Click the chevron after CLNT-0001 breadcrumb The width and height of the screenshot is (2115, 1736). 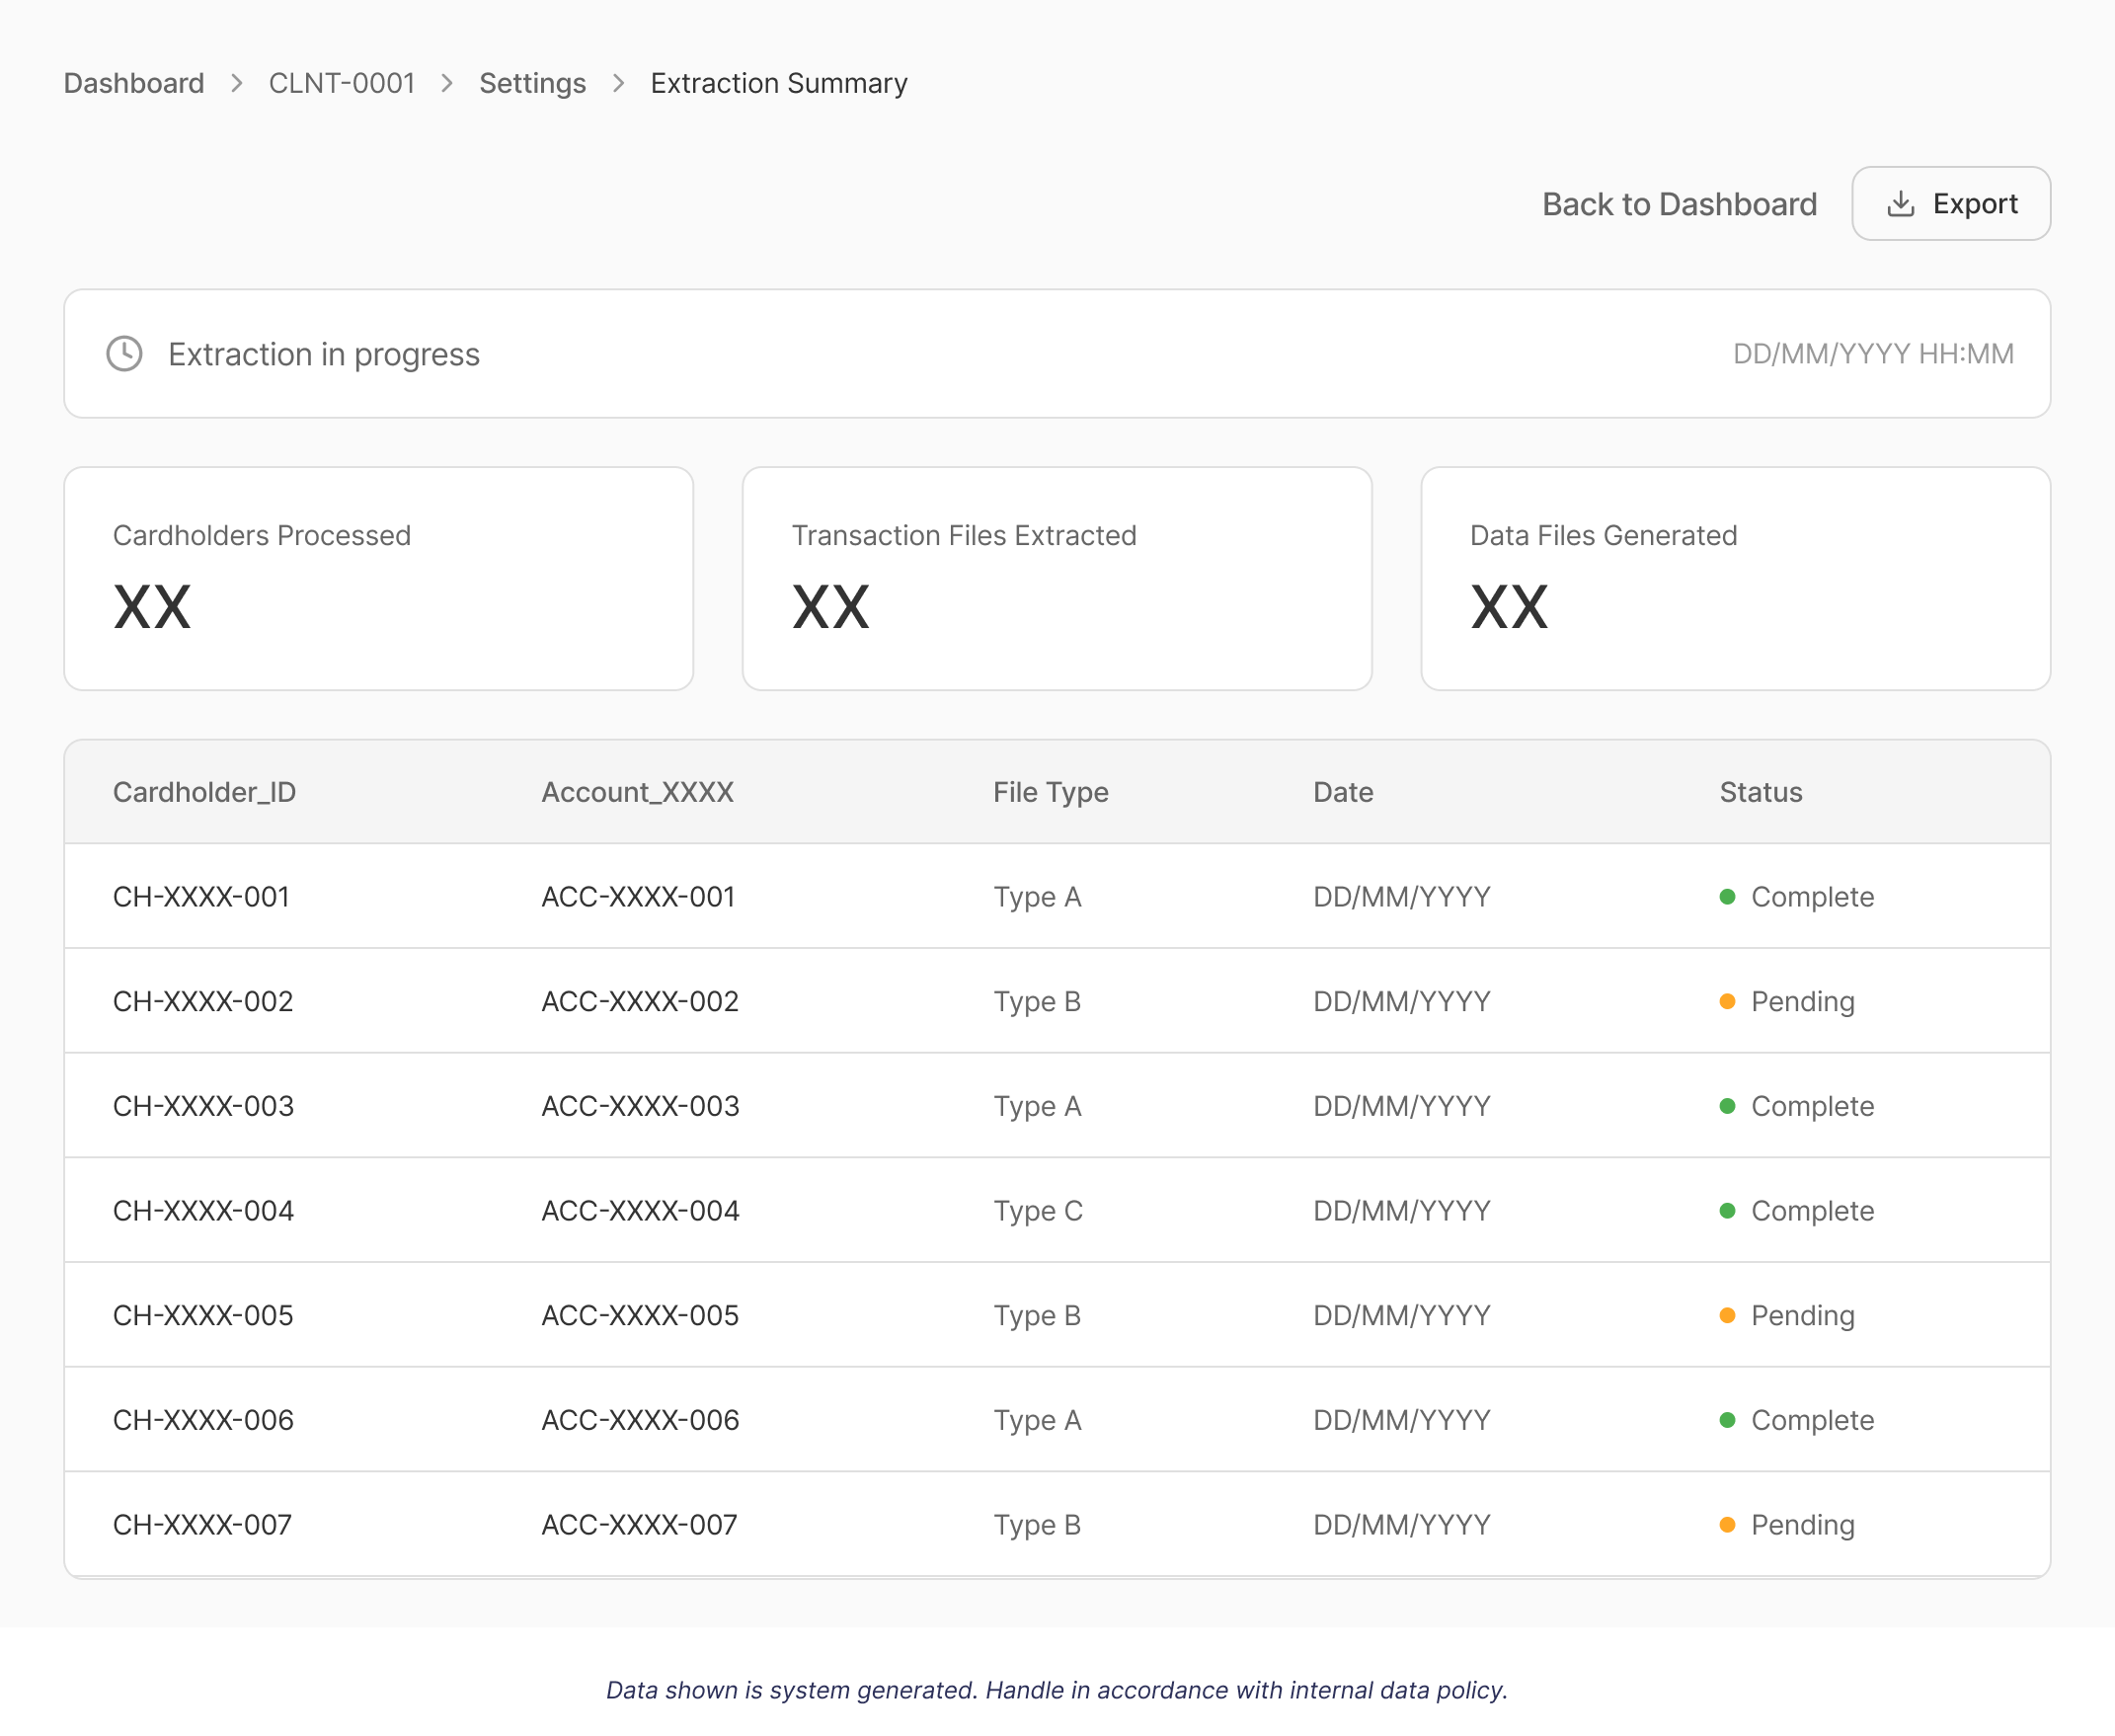447,83
